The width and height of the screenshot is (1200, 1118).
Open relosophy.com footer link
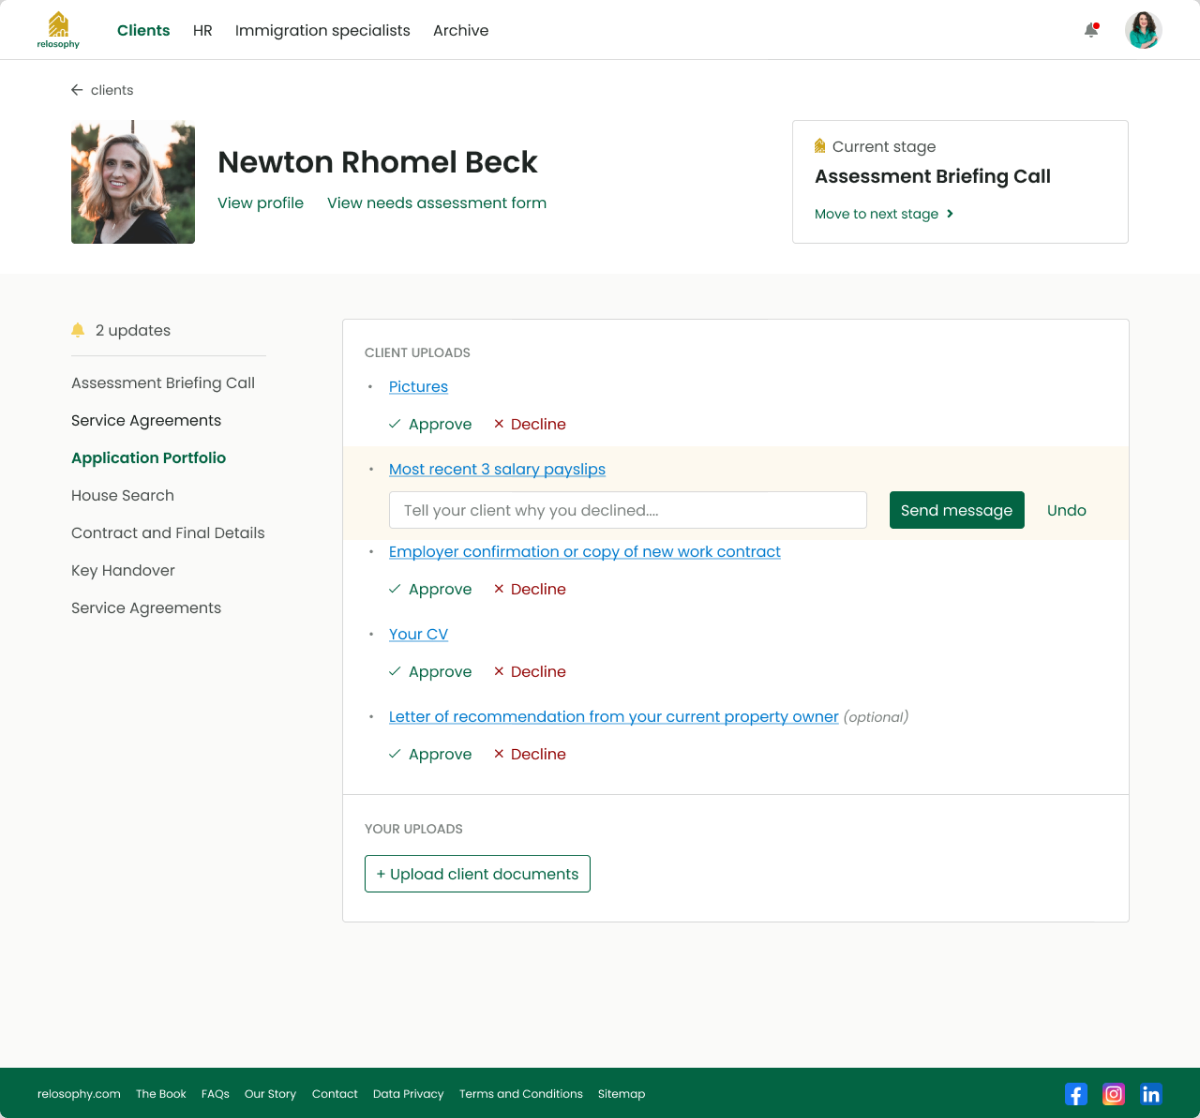click(x=79, y=1094)
